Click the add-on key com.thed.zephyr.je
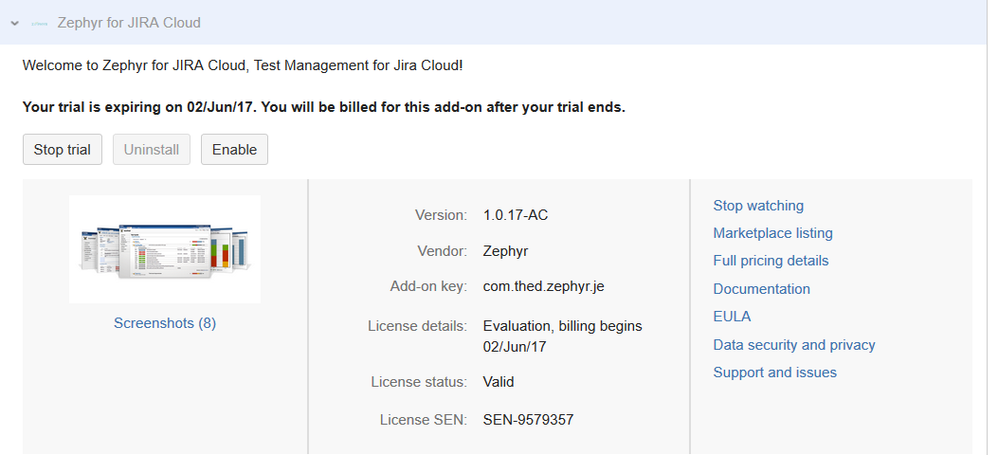 coord(543,287)
